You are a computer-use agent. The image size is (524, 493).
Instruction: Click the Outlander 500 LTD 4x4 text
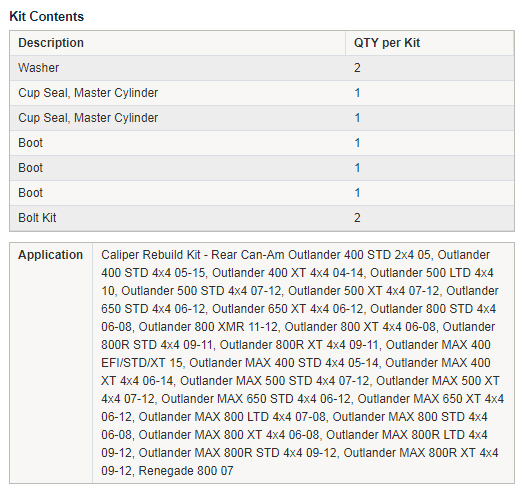[x=432, y=273]
